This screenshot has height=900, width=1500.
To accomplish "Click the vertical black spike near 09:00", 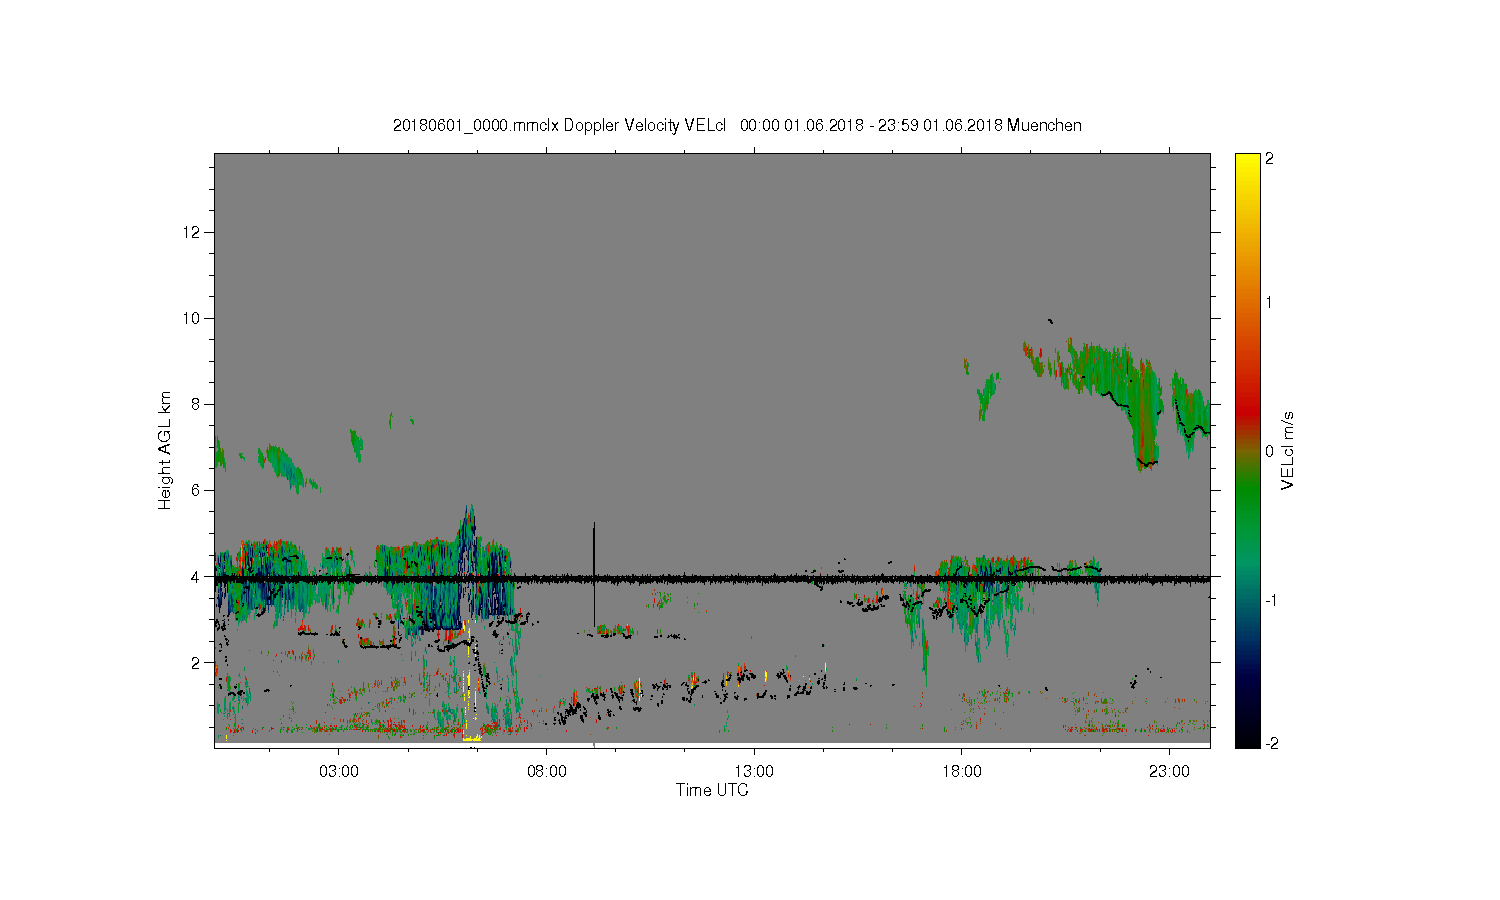I will point(594,575).
